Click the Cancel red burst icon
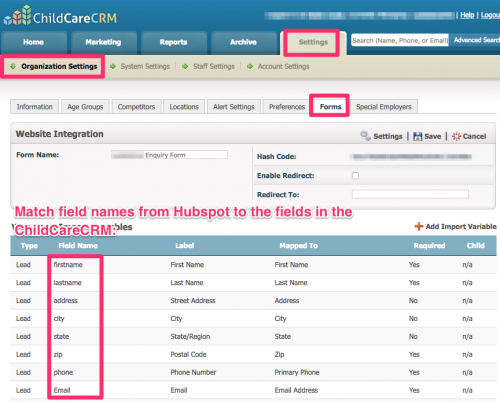Image resolution: width=500 pixels, height=402 pixels. pyautogui.click(x=456, y=136)
